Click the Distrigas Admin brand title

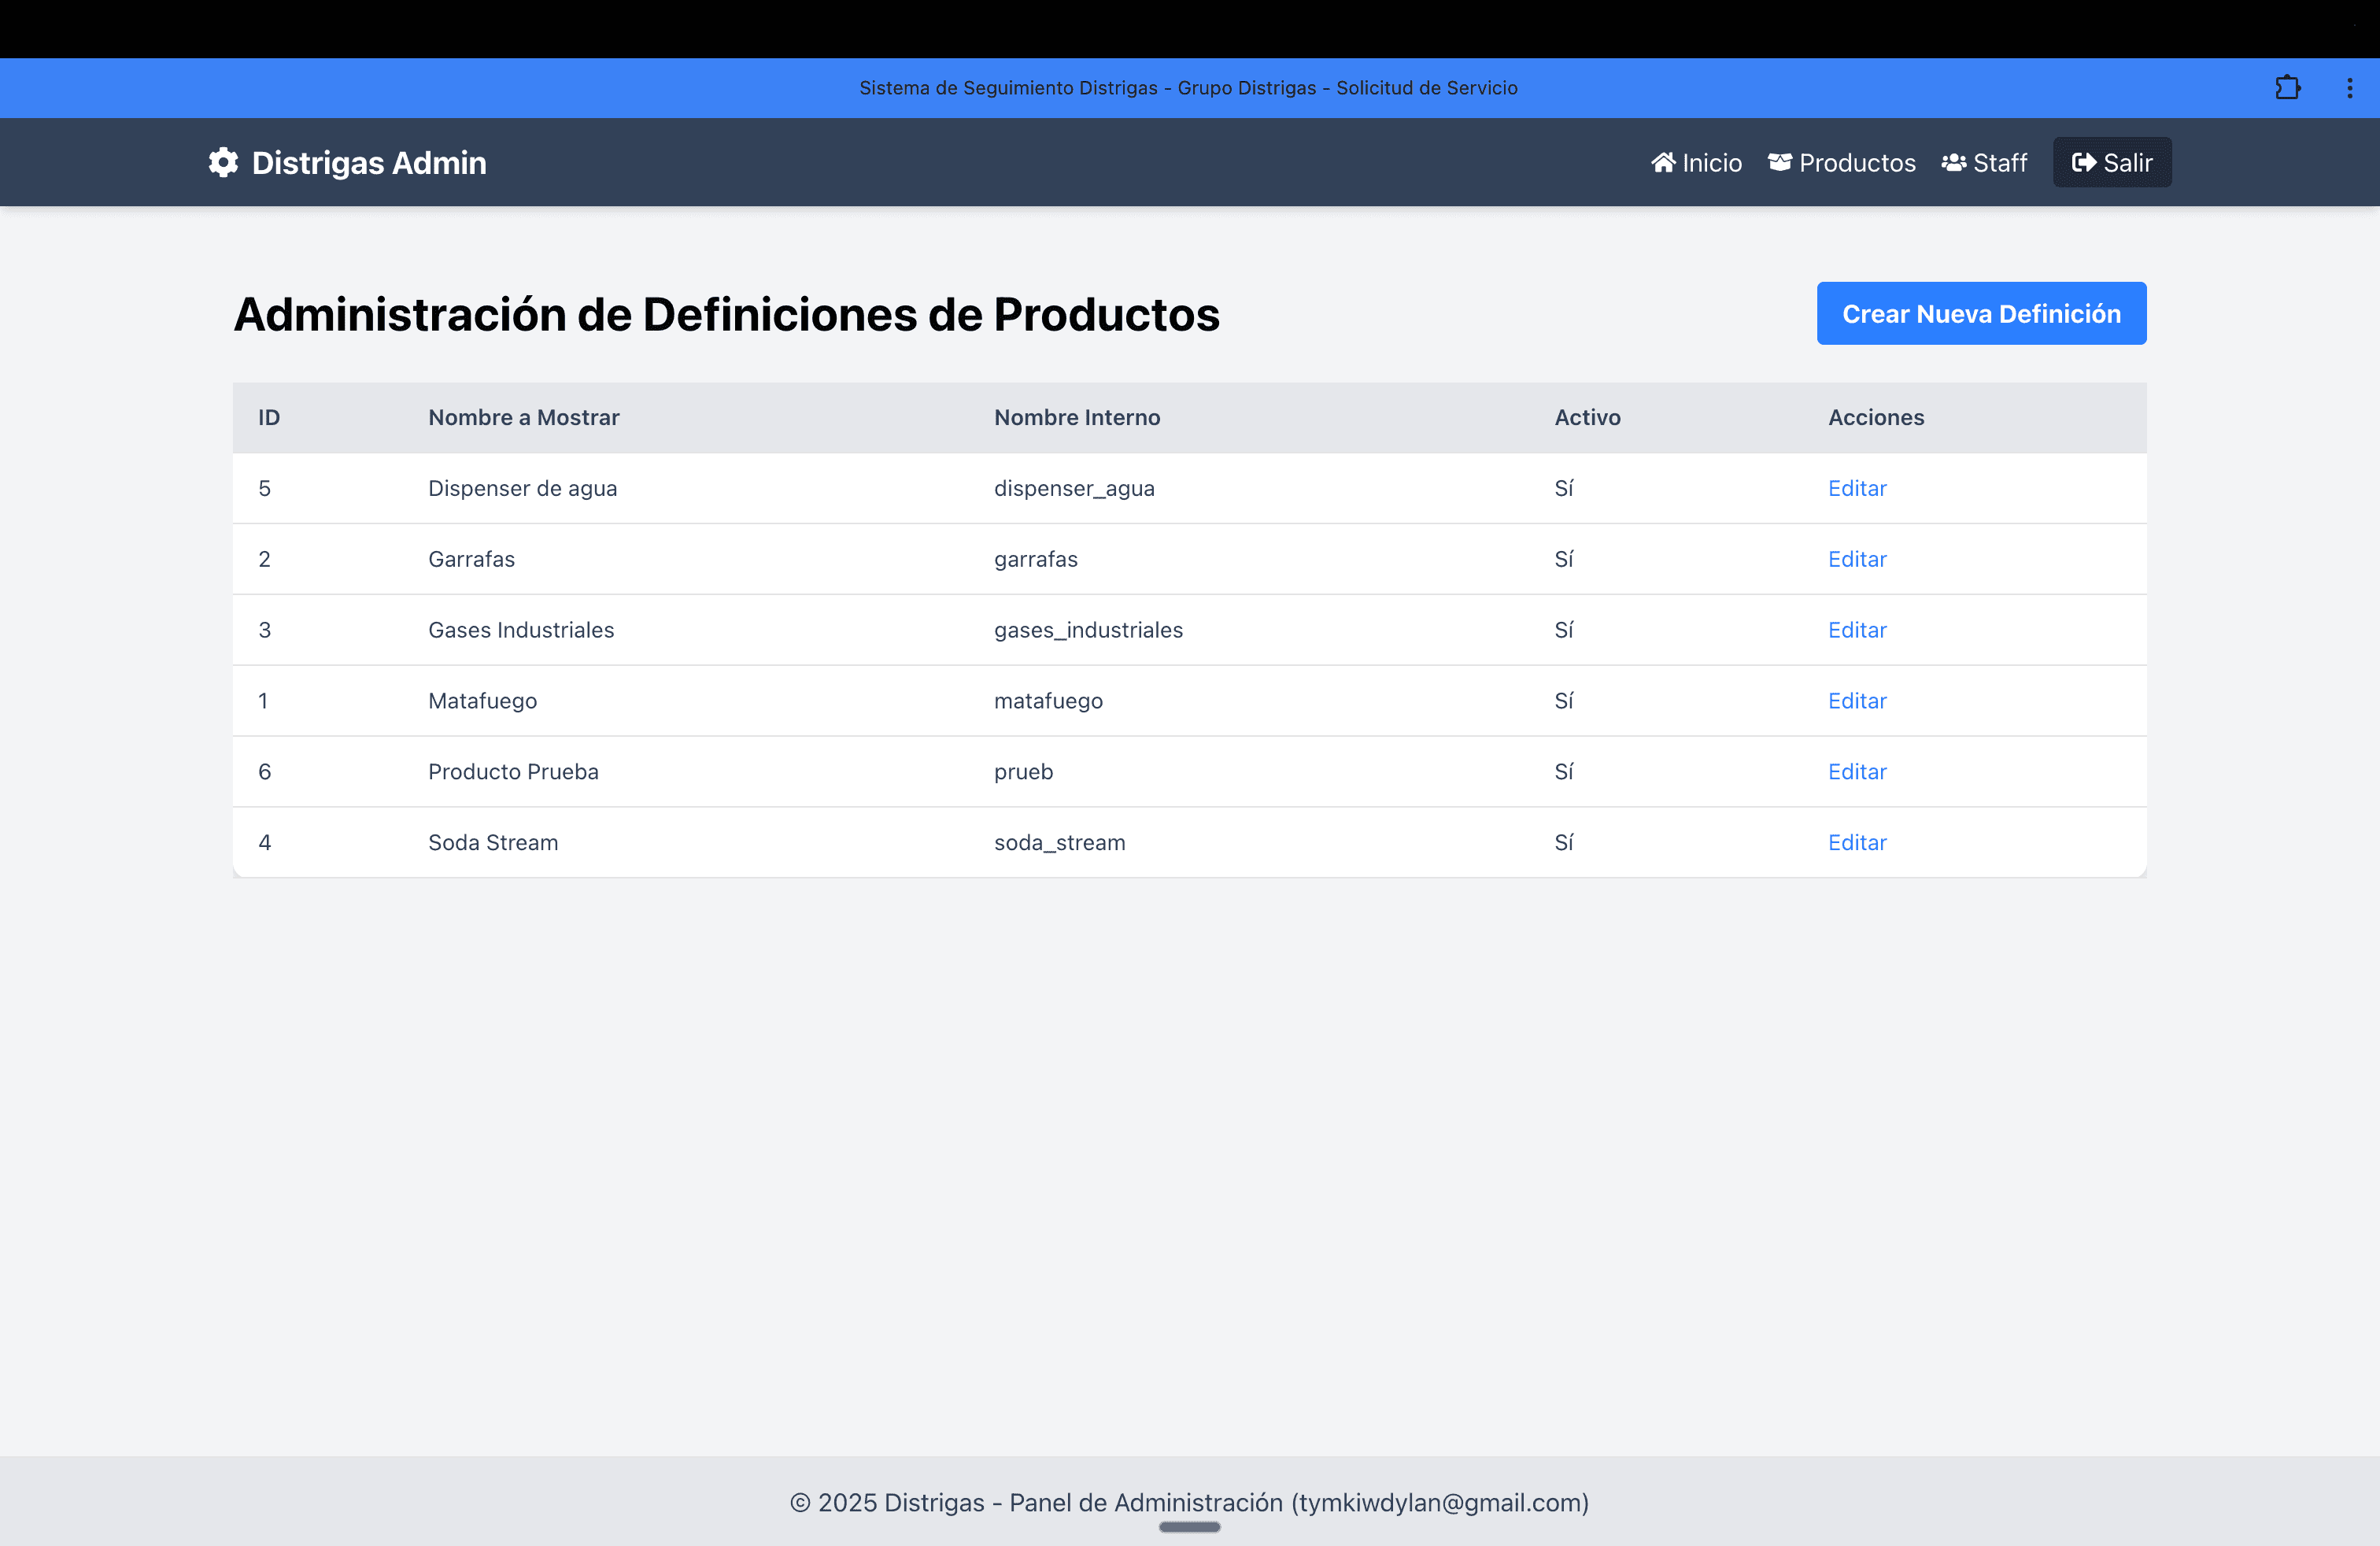369,162
